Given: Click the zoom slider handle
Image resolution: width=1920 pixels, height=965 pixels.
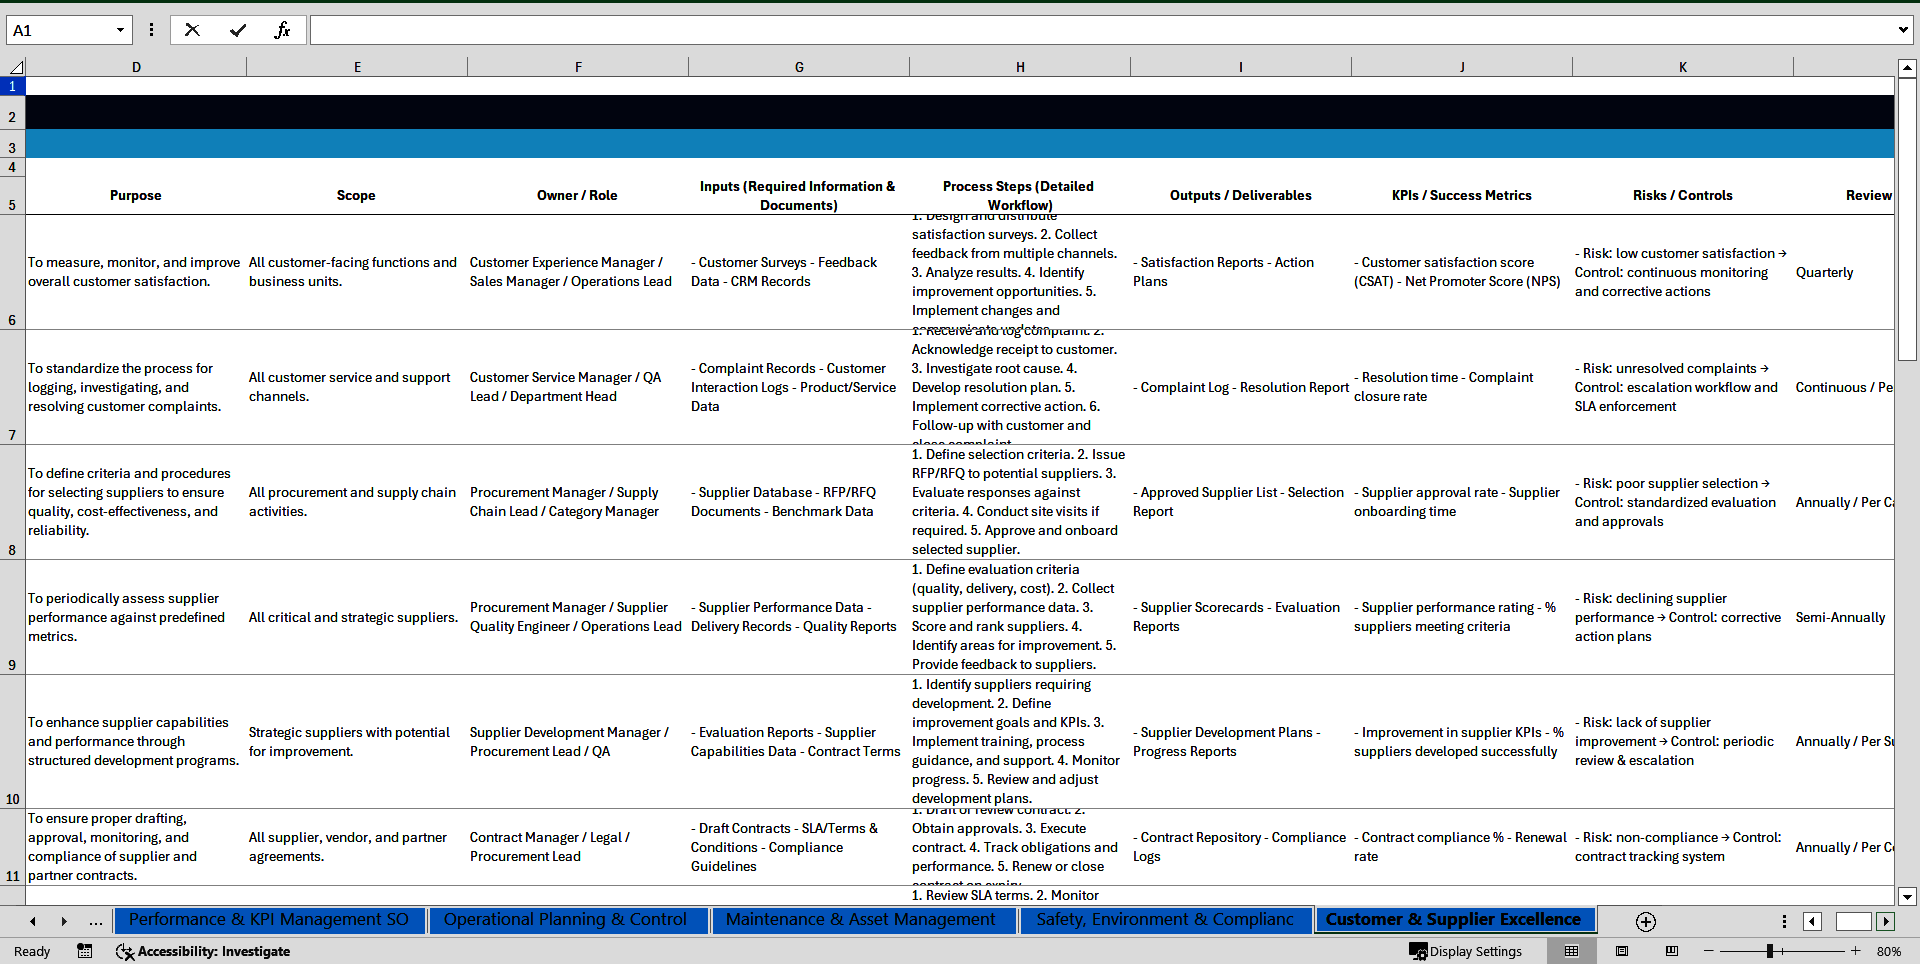Looking at the screenshot, I should pyautogui.click(x=1769, y=951).
